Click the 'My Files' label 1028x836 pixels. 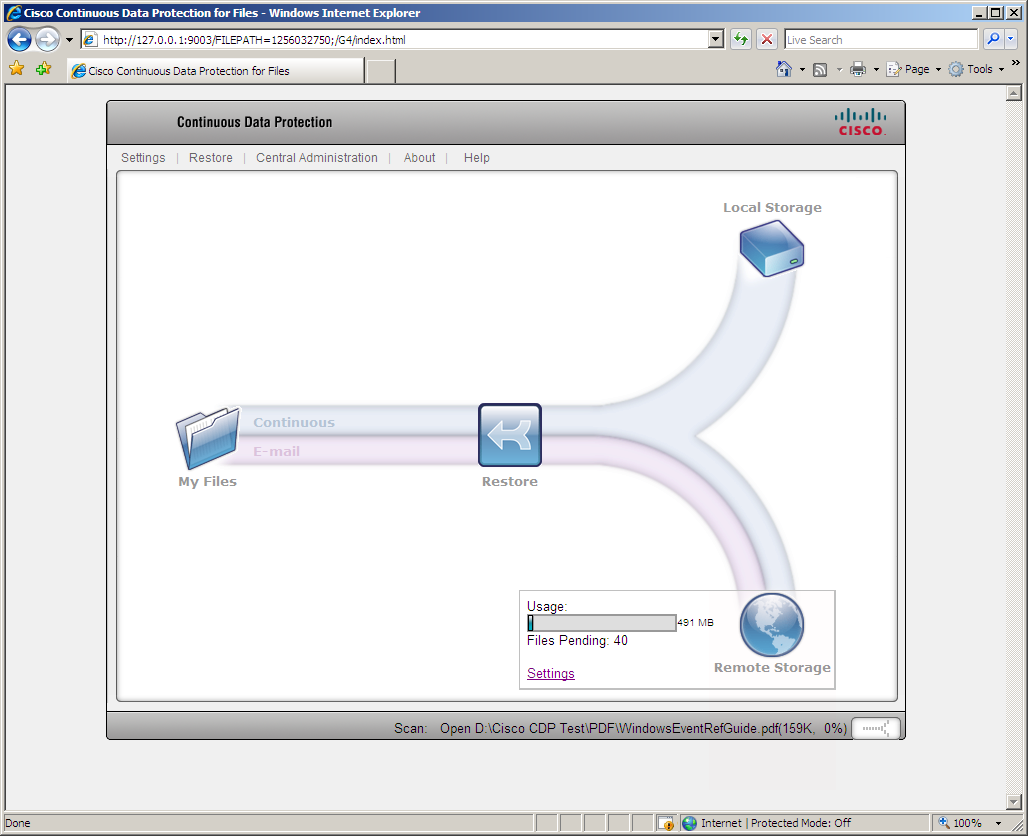(207, 481)
